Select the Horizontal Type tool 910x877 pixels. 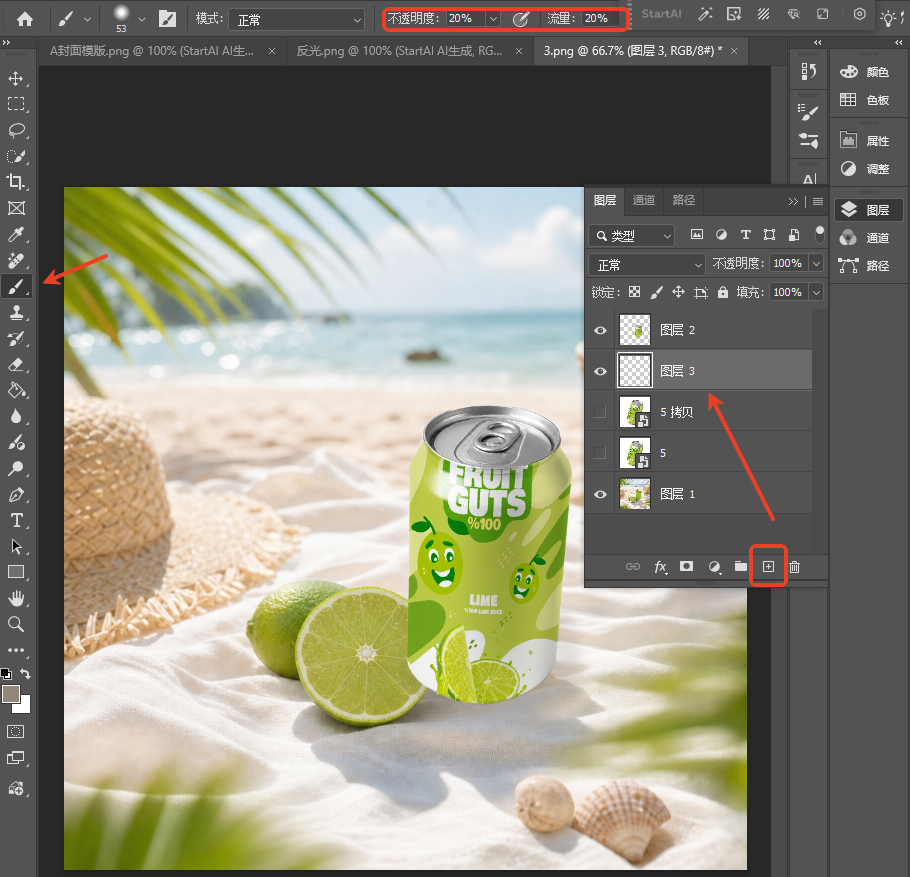[16, 520]
